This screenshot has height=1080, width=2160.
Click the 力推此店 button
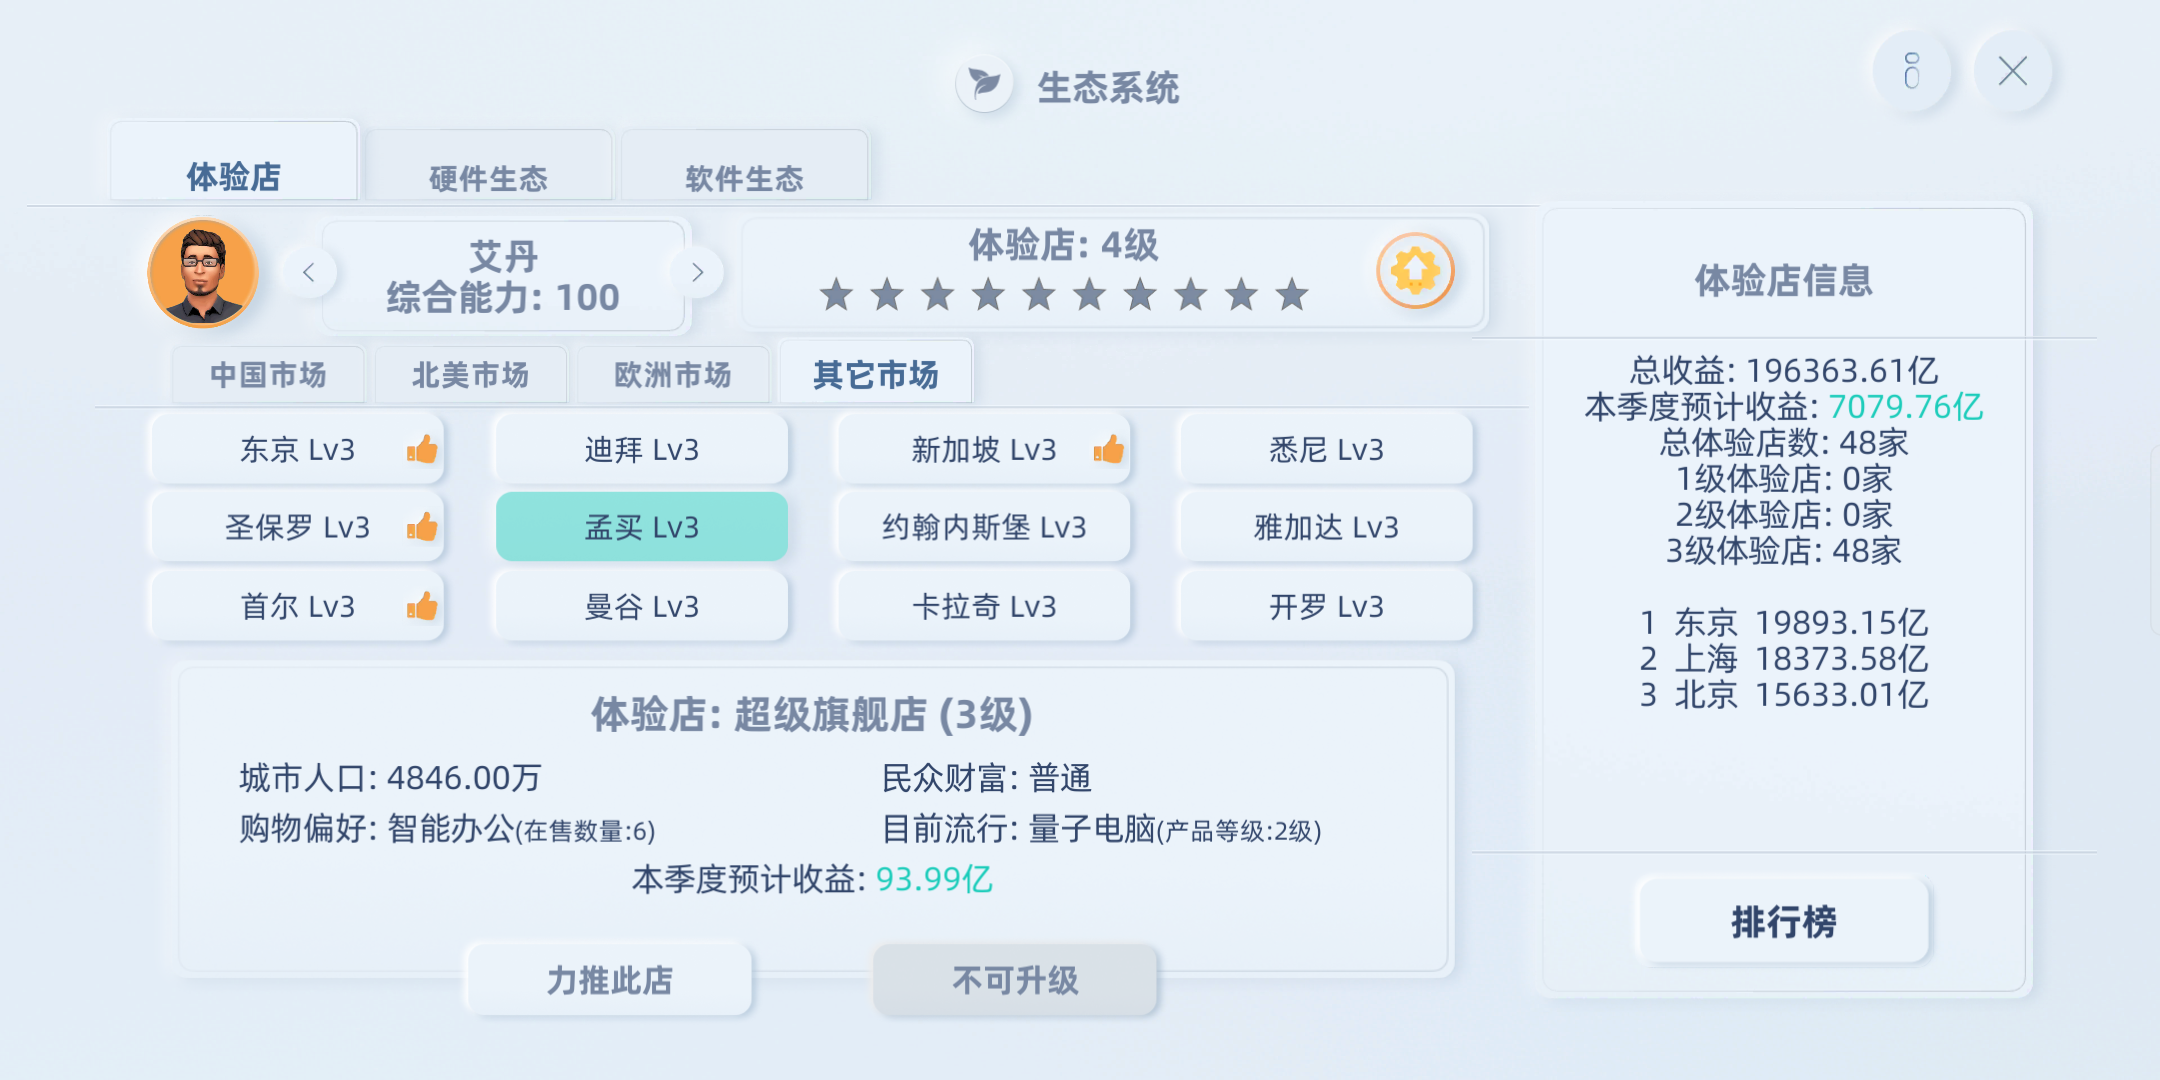tap(609, 980)
